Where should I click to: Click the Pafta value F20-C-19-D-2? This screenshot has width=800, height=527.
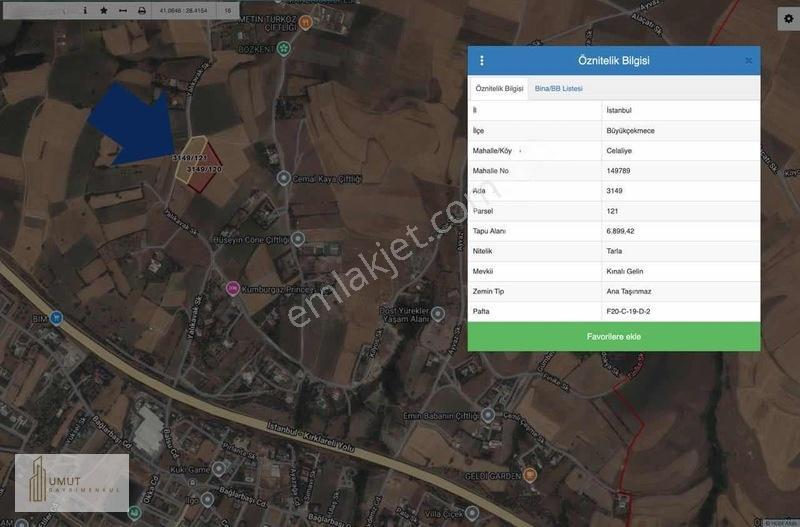click(x=628, y=311)
